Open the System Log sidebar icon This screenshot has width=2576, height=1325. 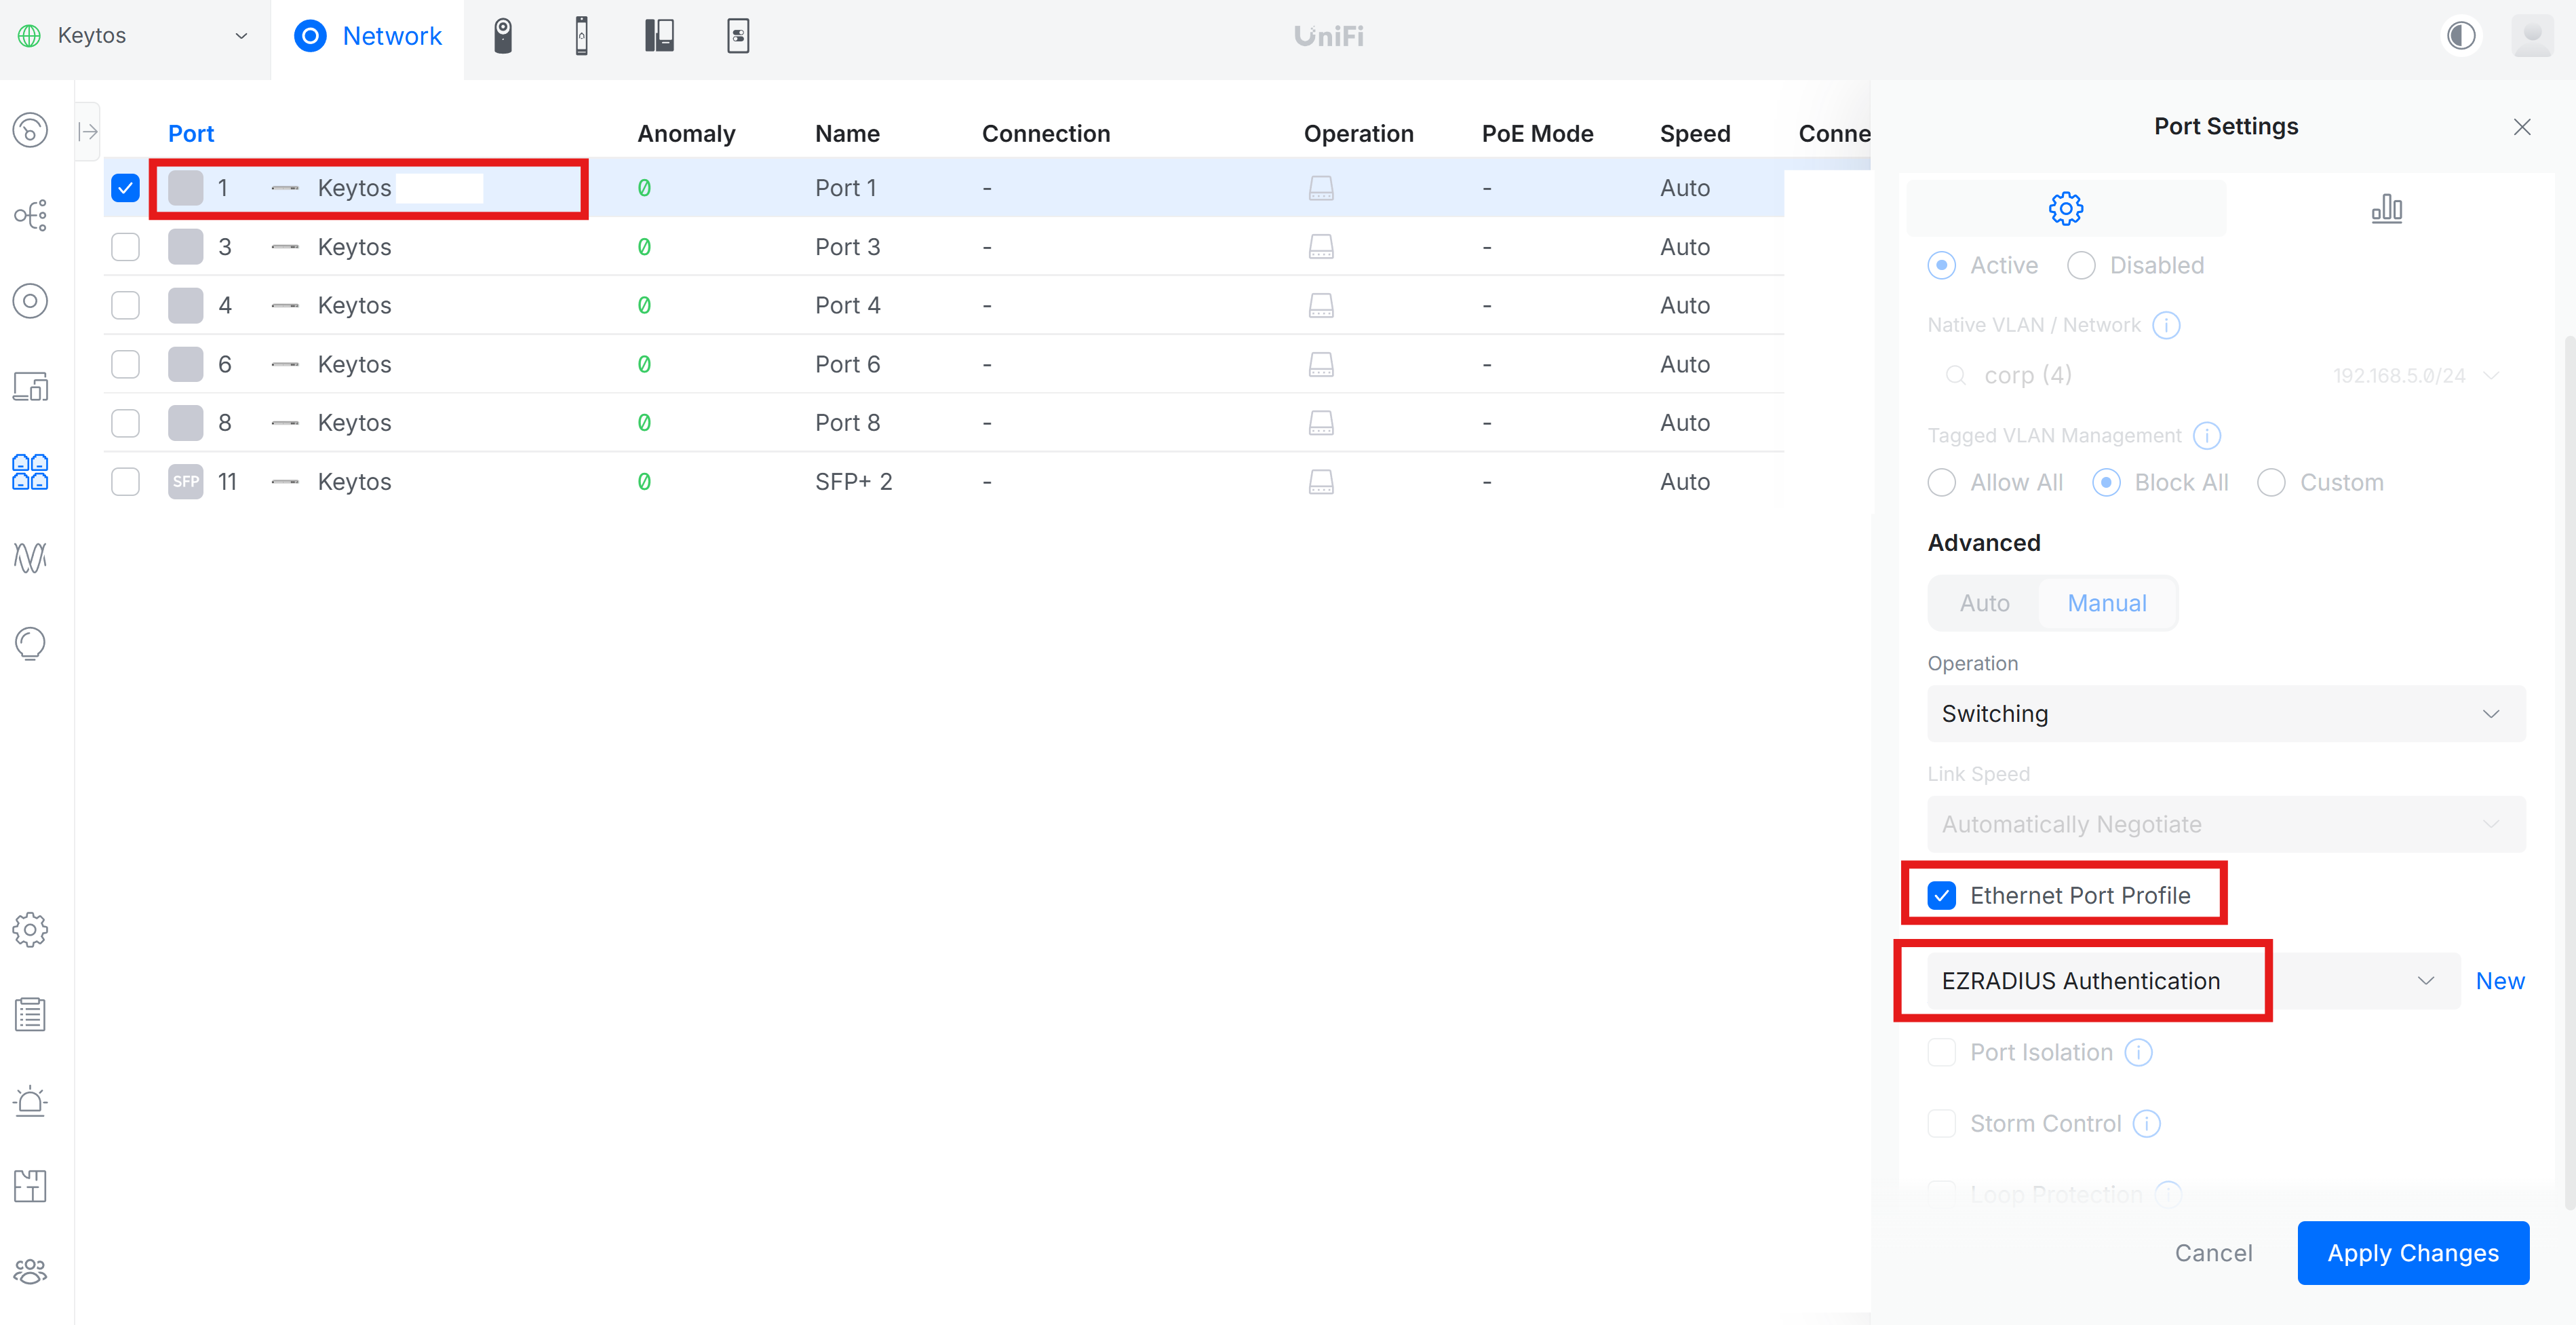[30, 1015]
